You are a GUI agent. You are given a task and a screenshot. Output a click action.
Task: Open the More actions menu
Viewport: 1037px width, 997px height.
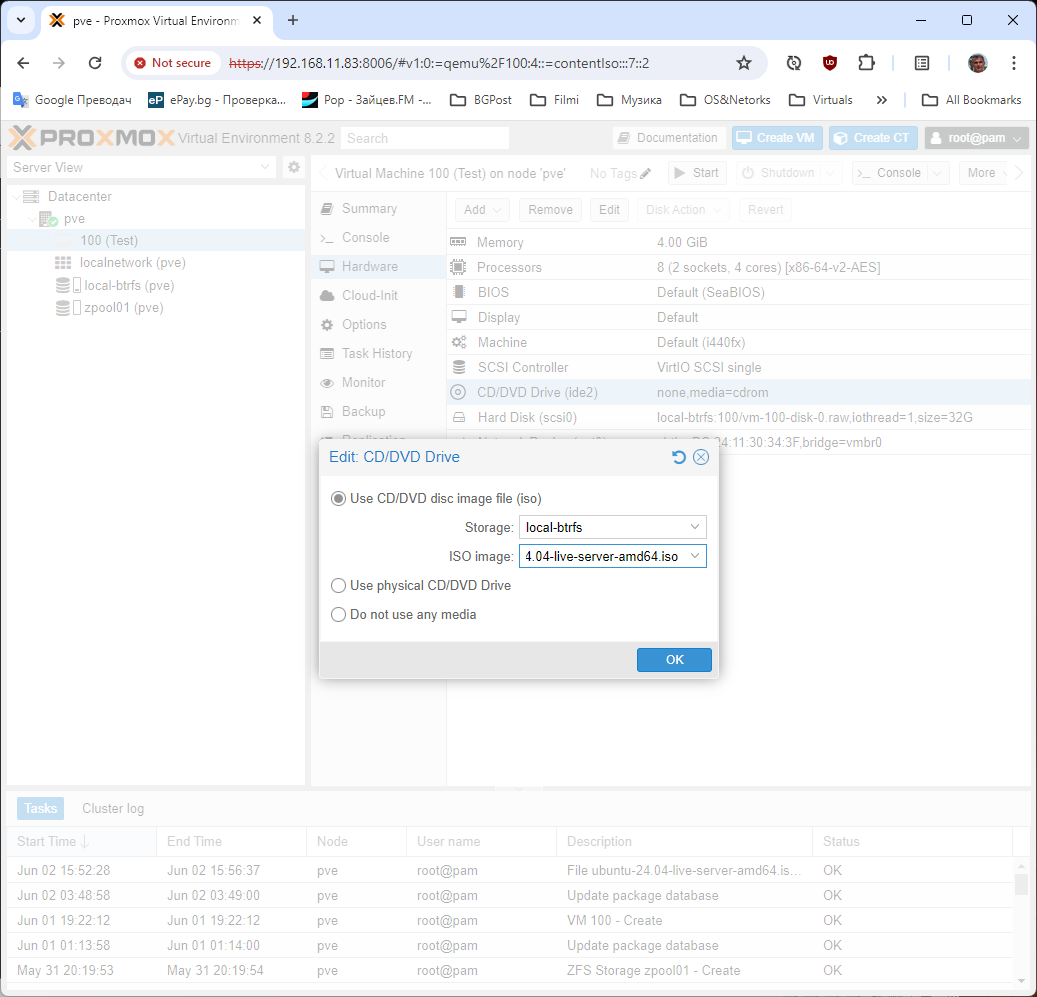click(983, 173)
